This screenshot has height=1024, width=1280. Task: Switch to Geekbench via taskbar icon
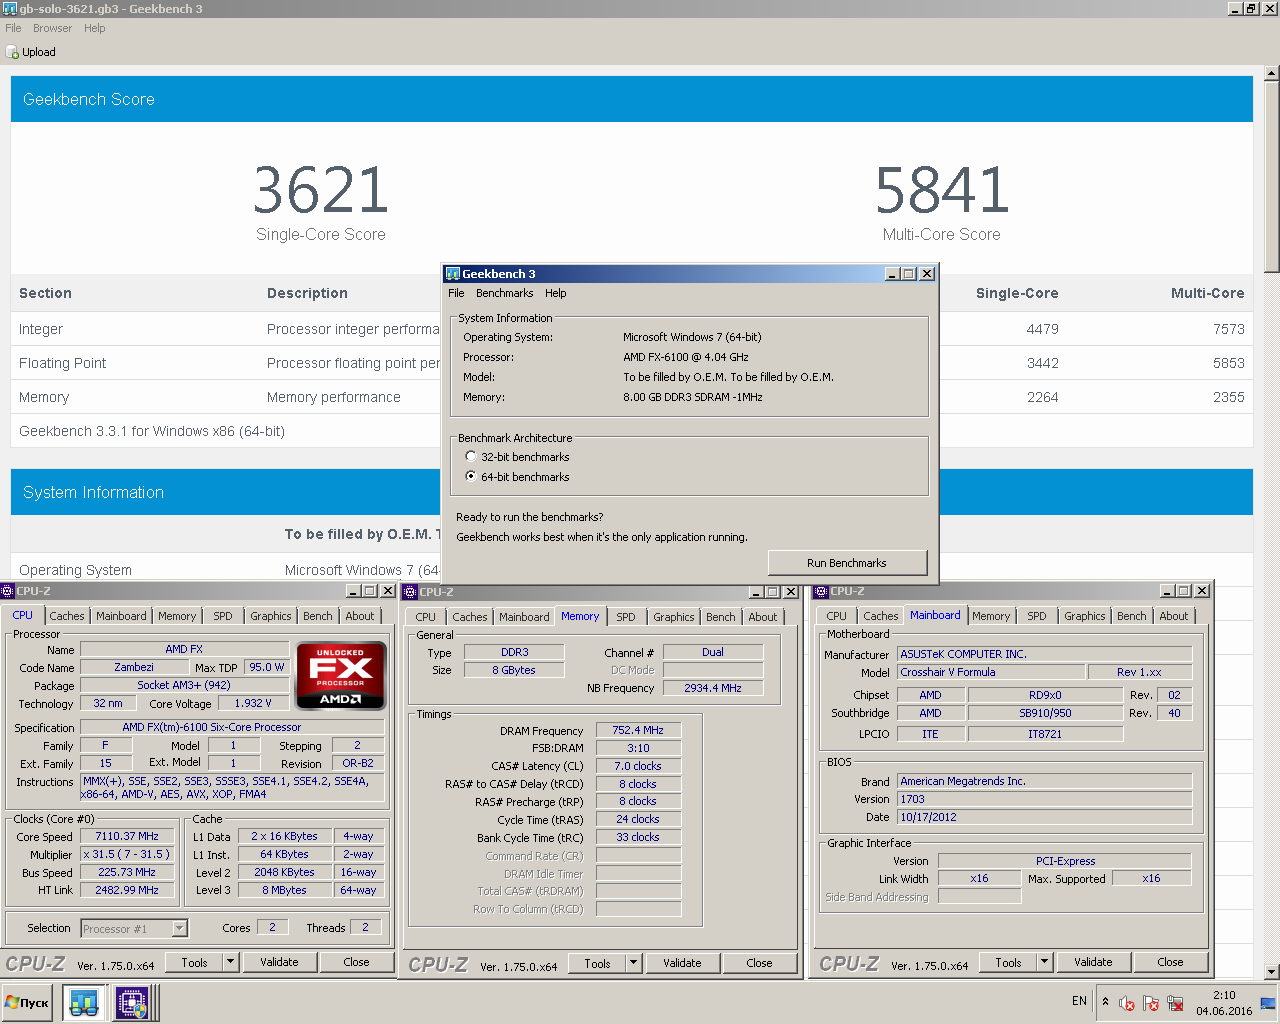84,1002
